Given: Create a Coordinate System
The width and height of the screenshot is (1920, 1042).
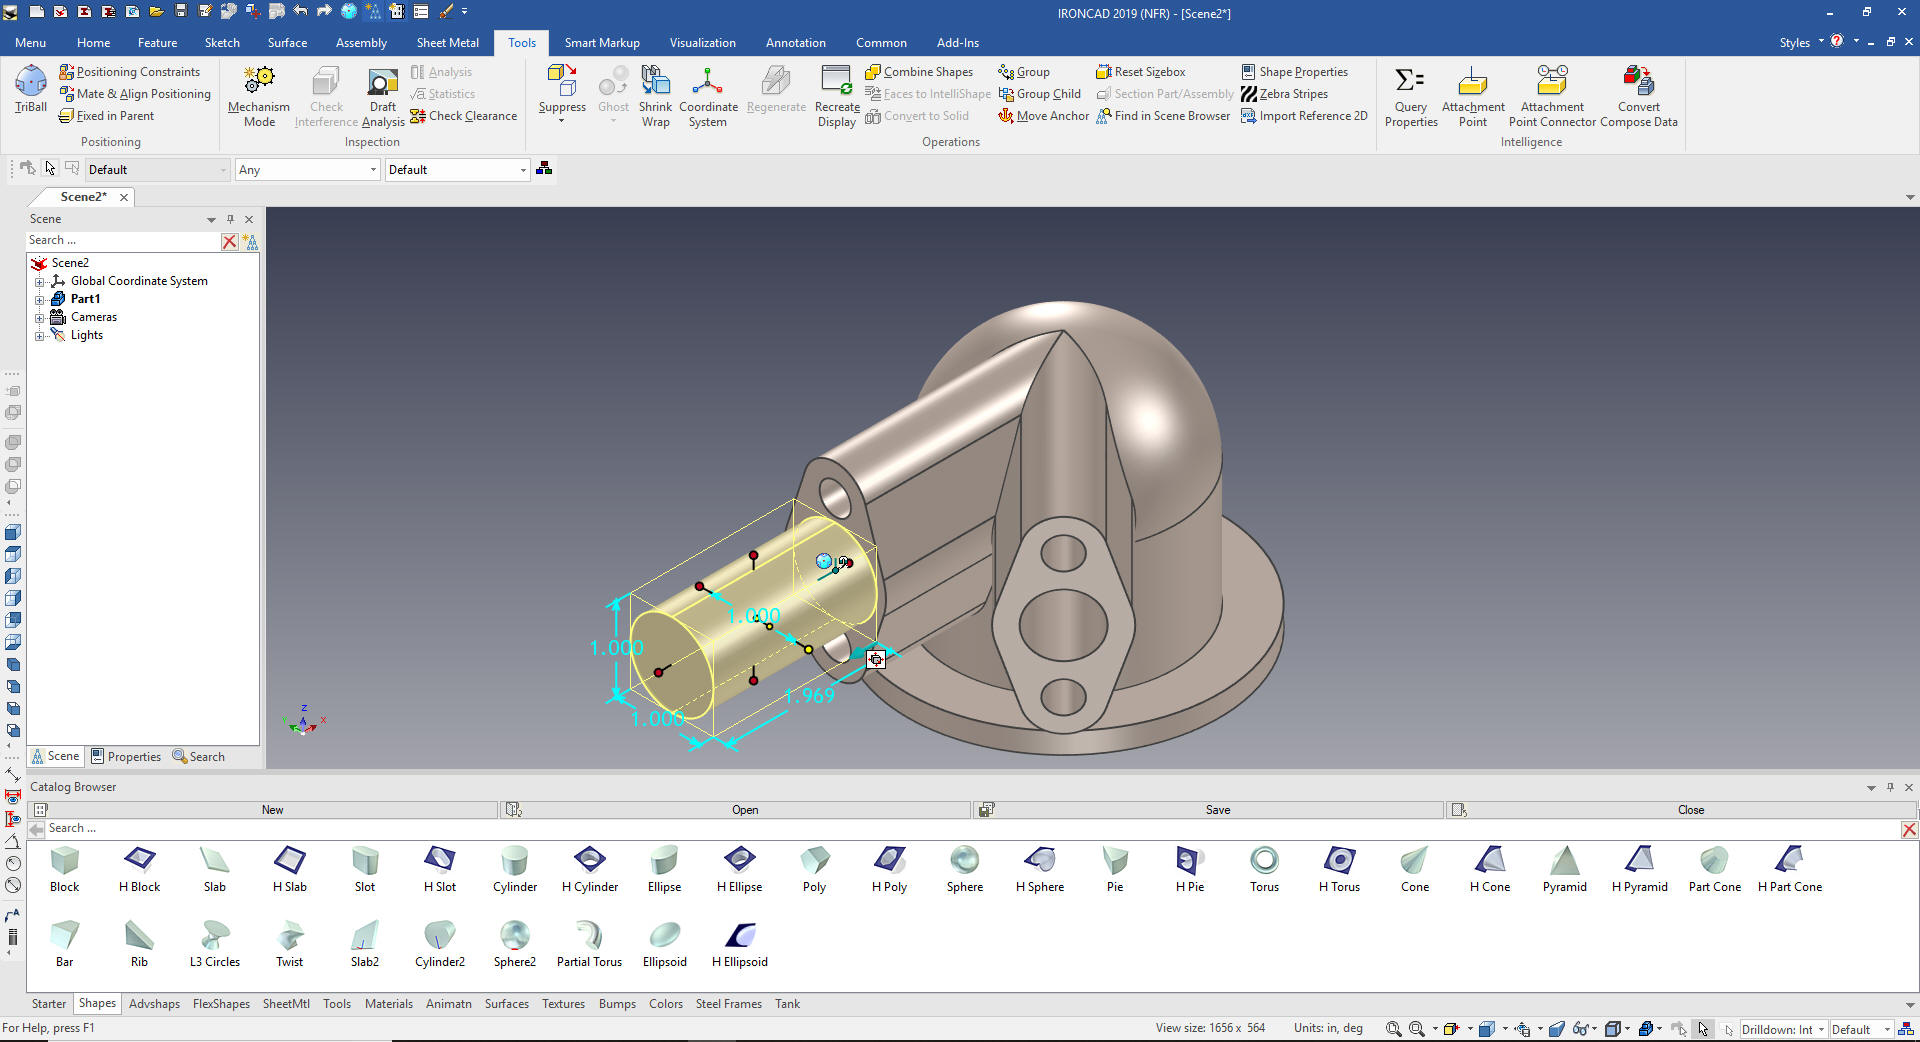Looking at the screenshot, I should [x=708, y=96].
